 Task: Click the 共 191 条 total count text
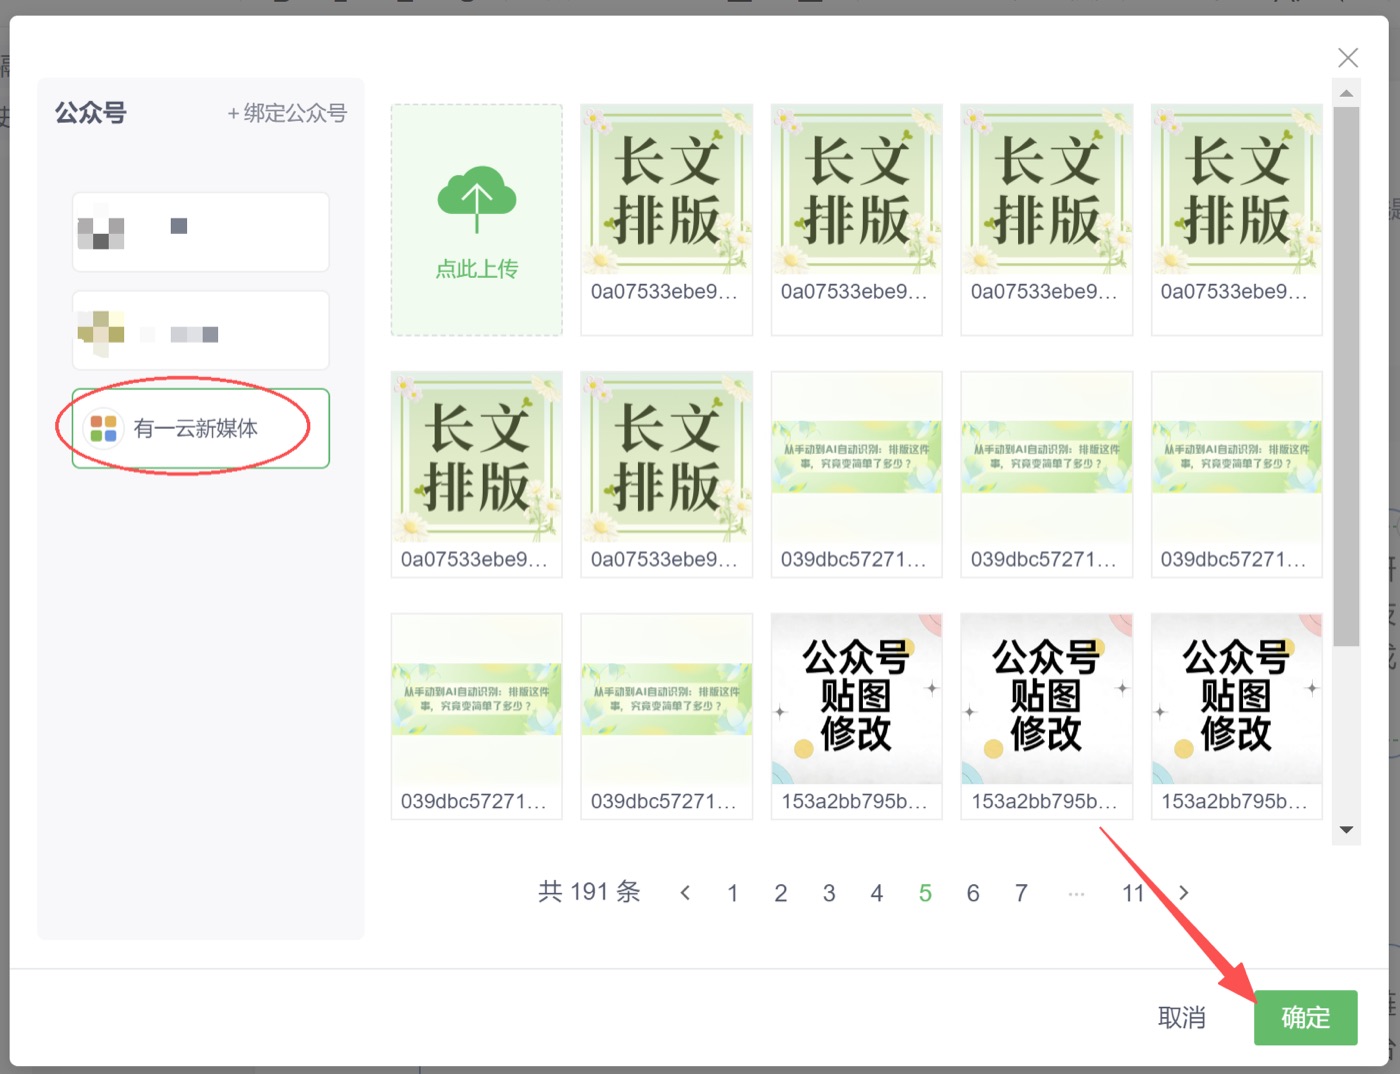click(x=589, y=891)
